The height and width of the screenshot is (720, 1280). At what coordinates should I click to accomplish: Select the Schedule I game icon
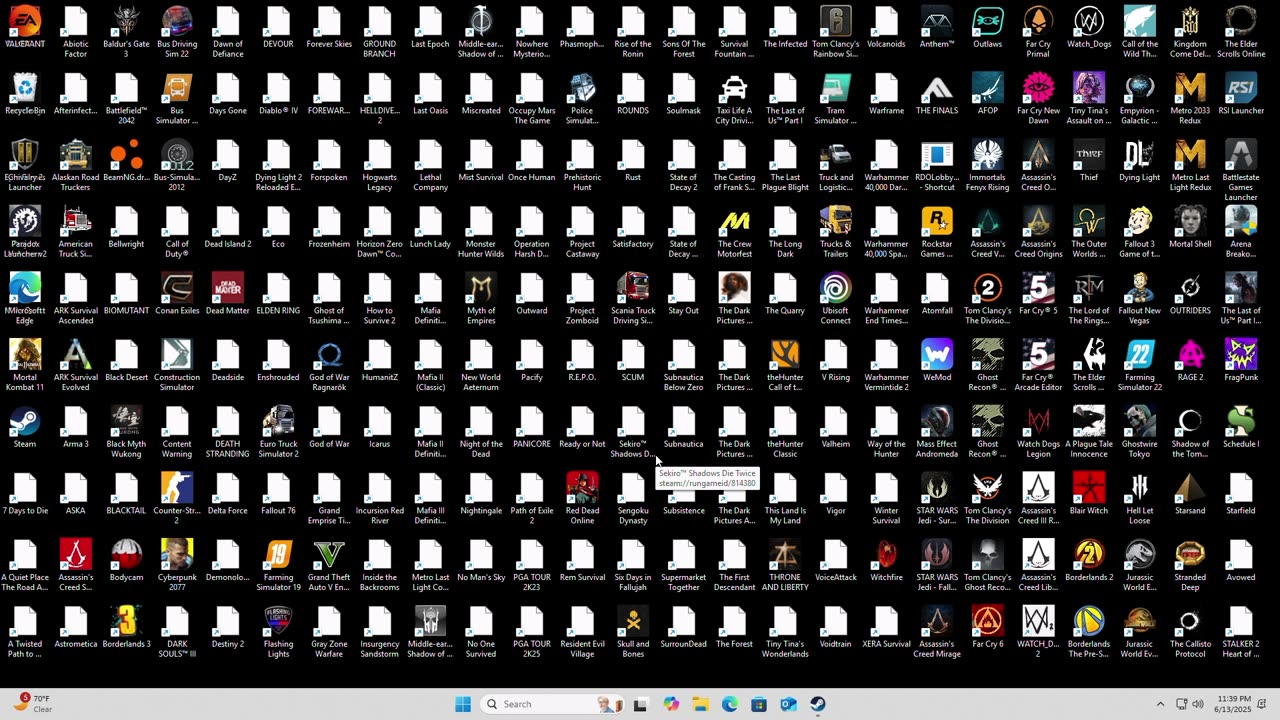(x=1241, y=428)
